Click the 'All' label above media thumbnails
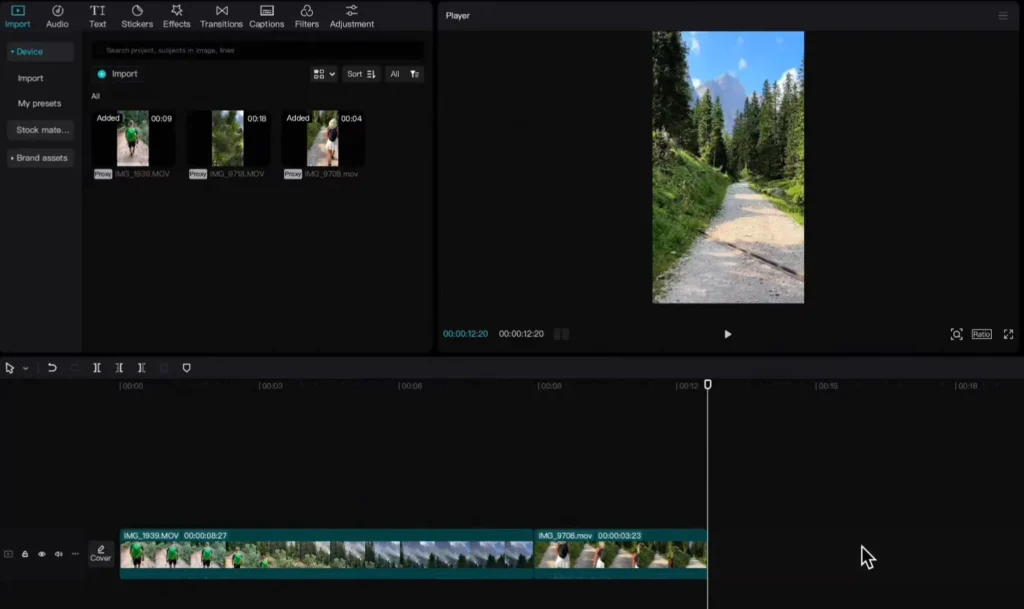The image size is (1024, 609). [x=95, y=97]
